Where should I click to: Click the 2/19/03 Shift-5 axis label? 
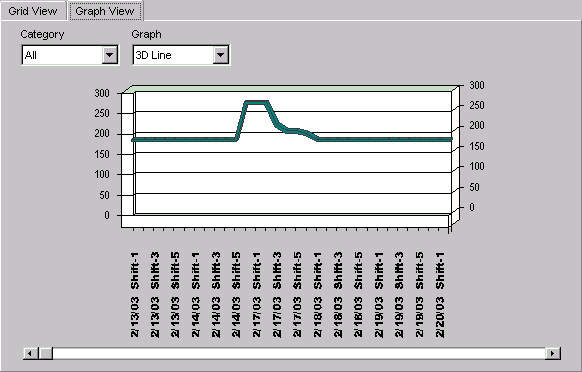419,295
